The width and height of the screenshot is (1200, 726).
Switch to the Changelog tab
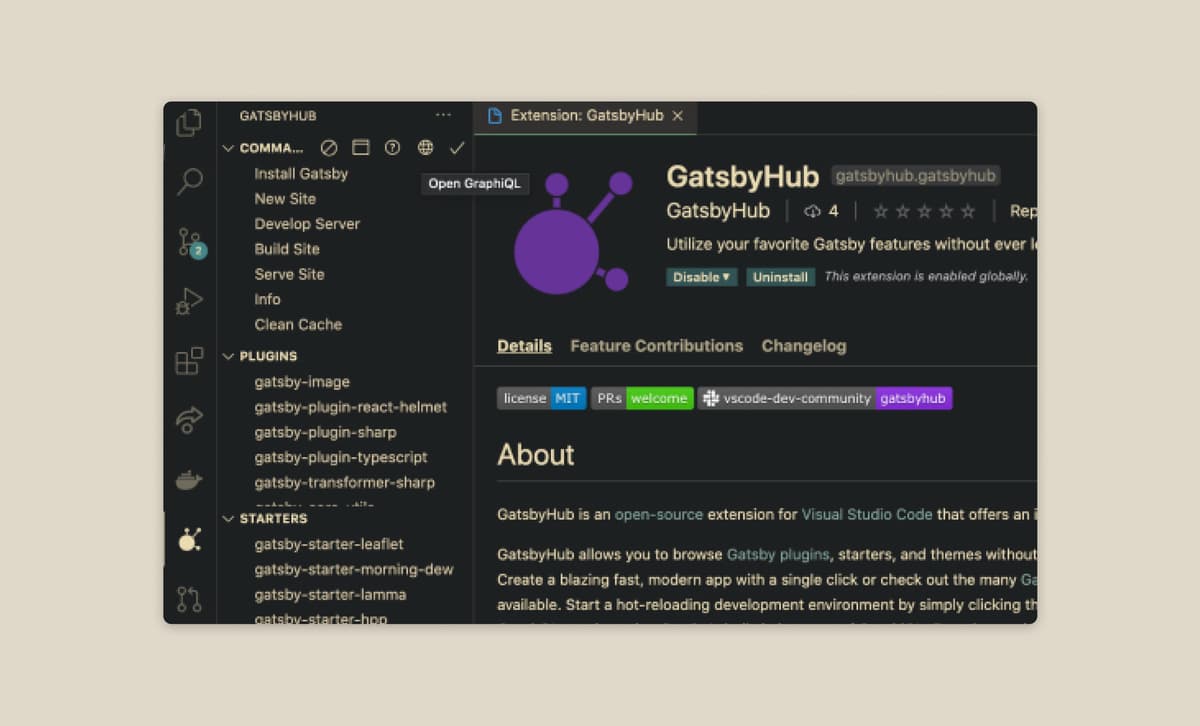tap(804, 346)
